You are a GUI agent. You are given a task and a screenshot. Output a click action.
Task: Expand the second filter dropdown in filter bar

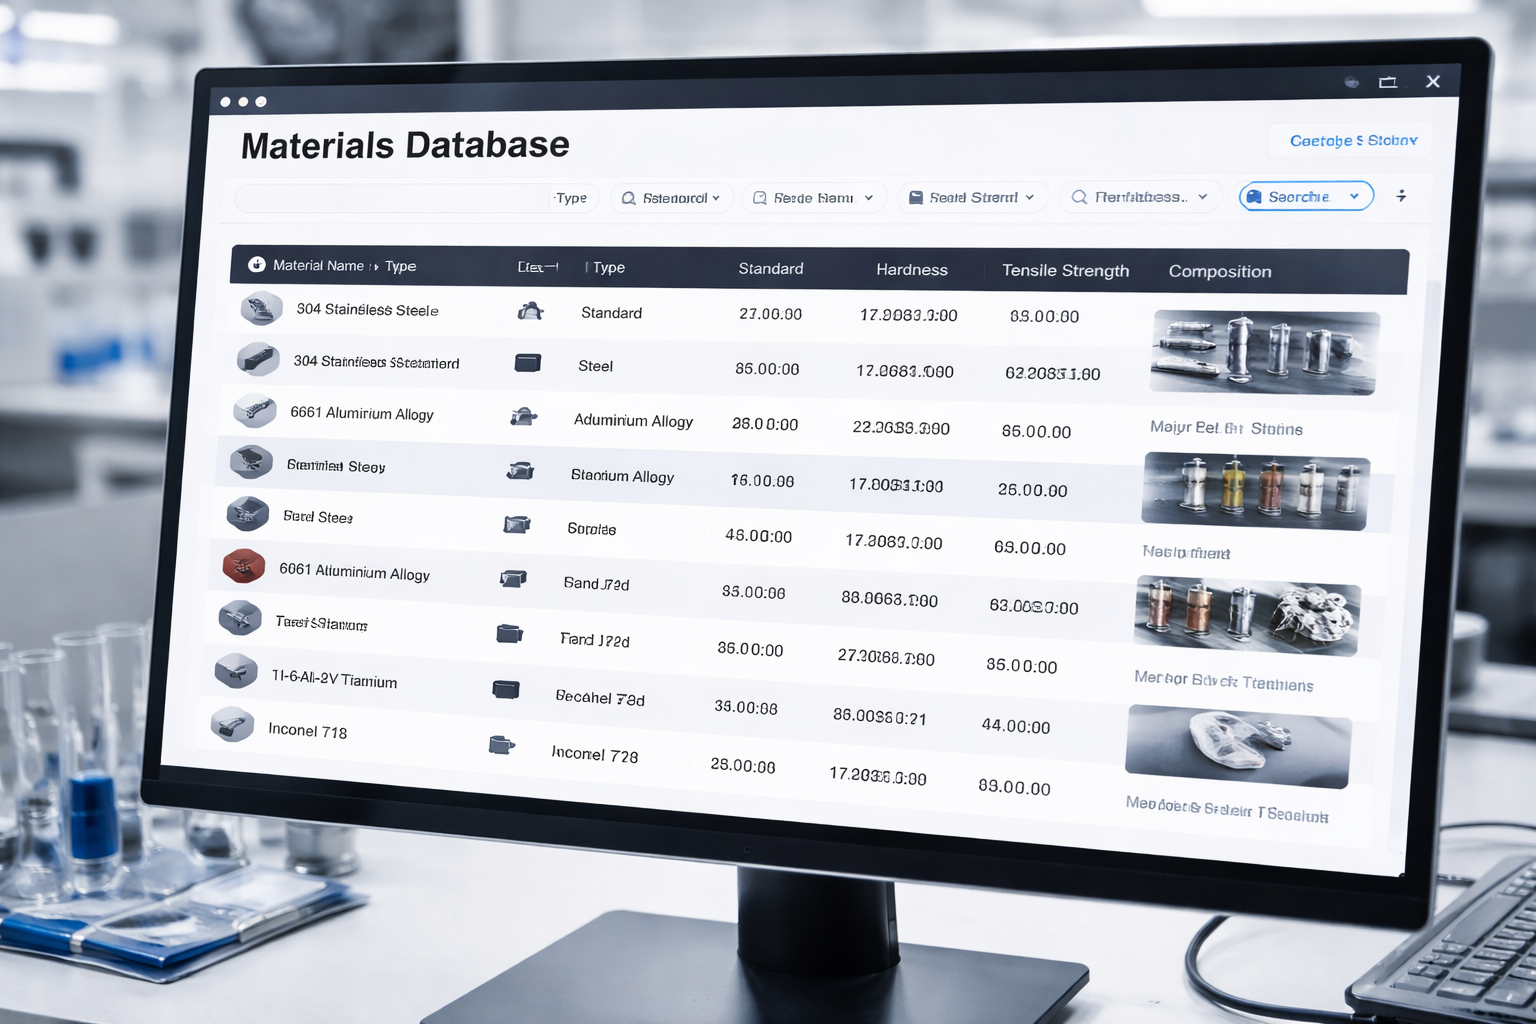pos(813,198)
